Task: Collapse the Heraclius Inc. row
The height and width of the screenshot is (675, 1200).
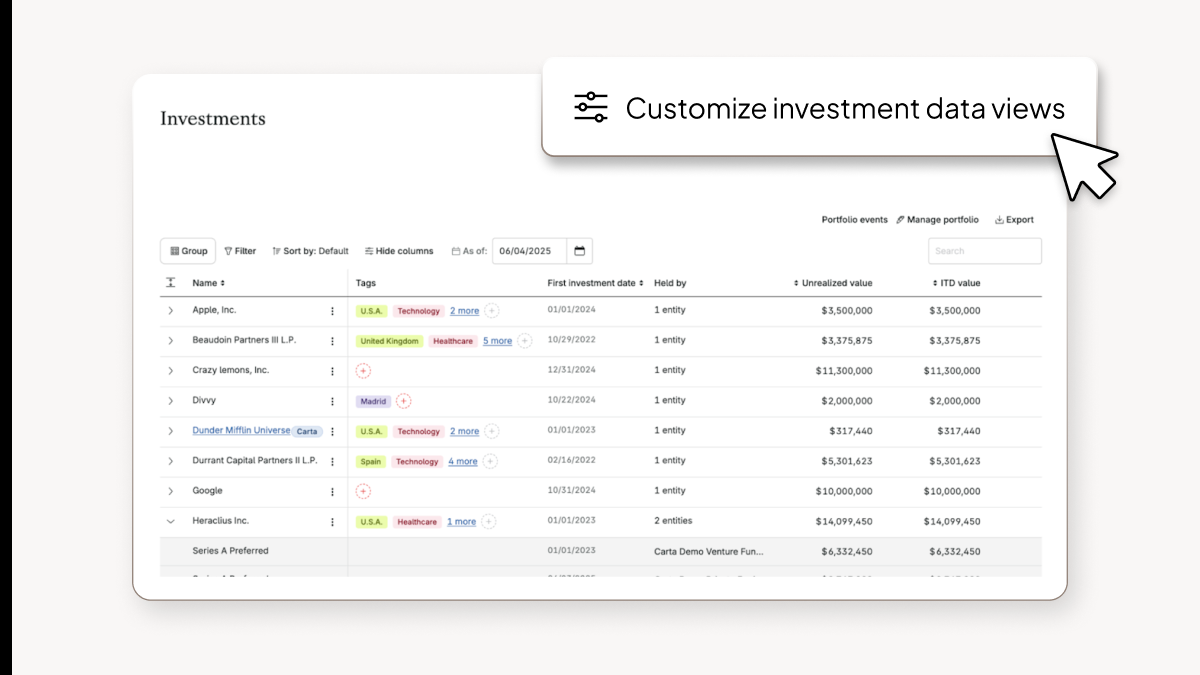Action: point(170,520)
